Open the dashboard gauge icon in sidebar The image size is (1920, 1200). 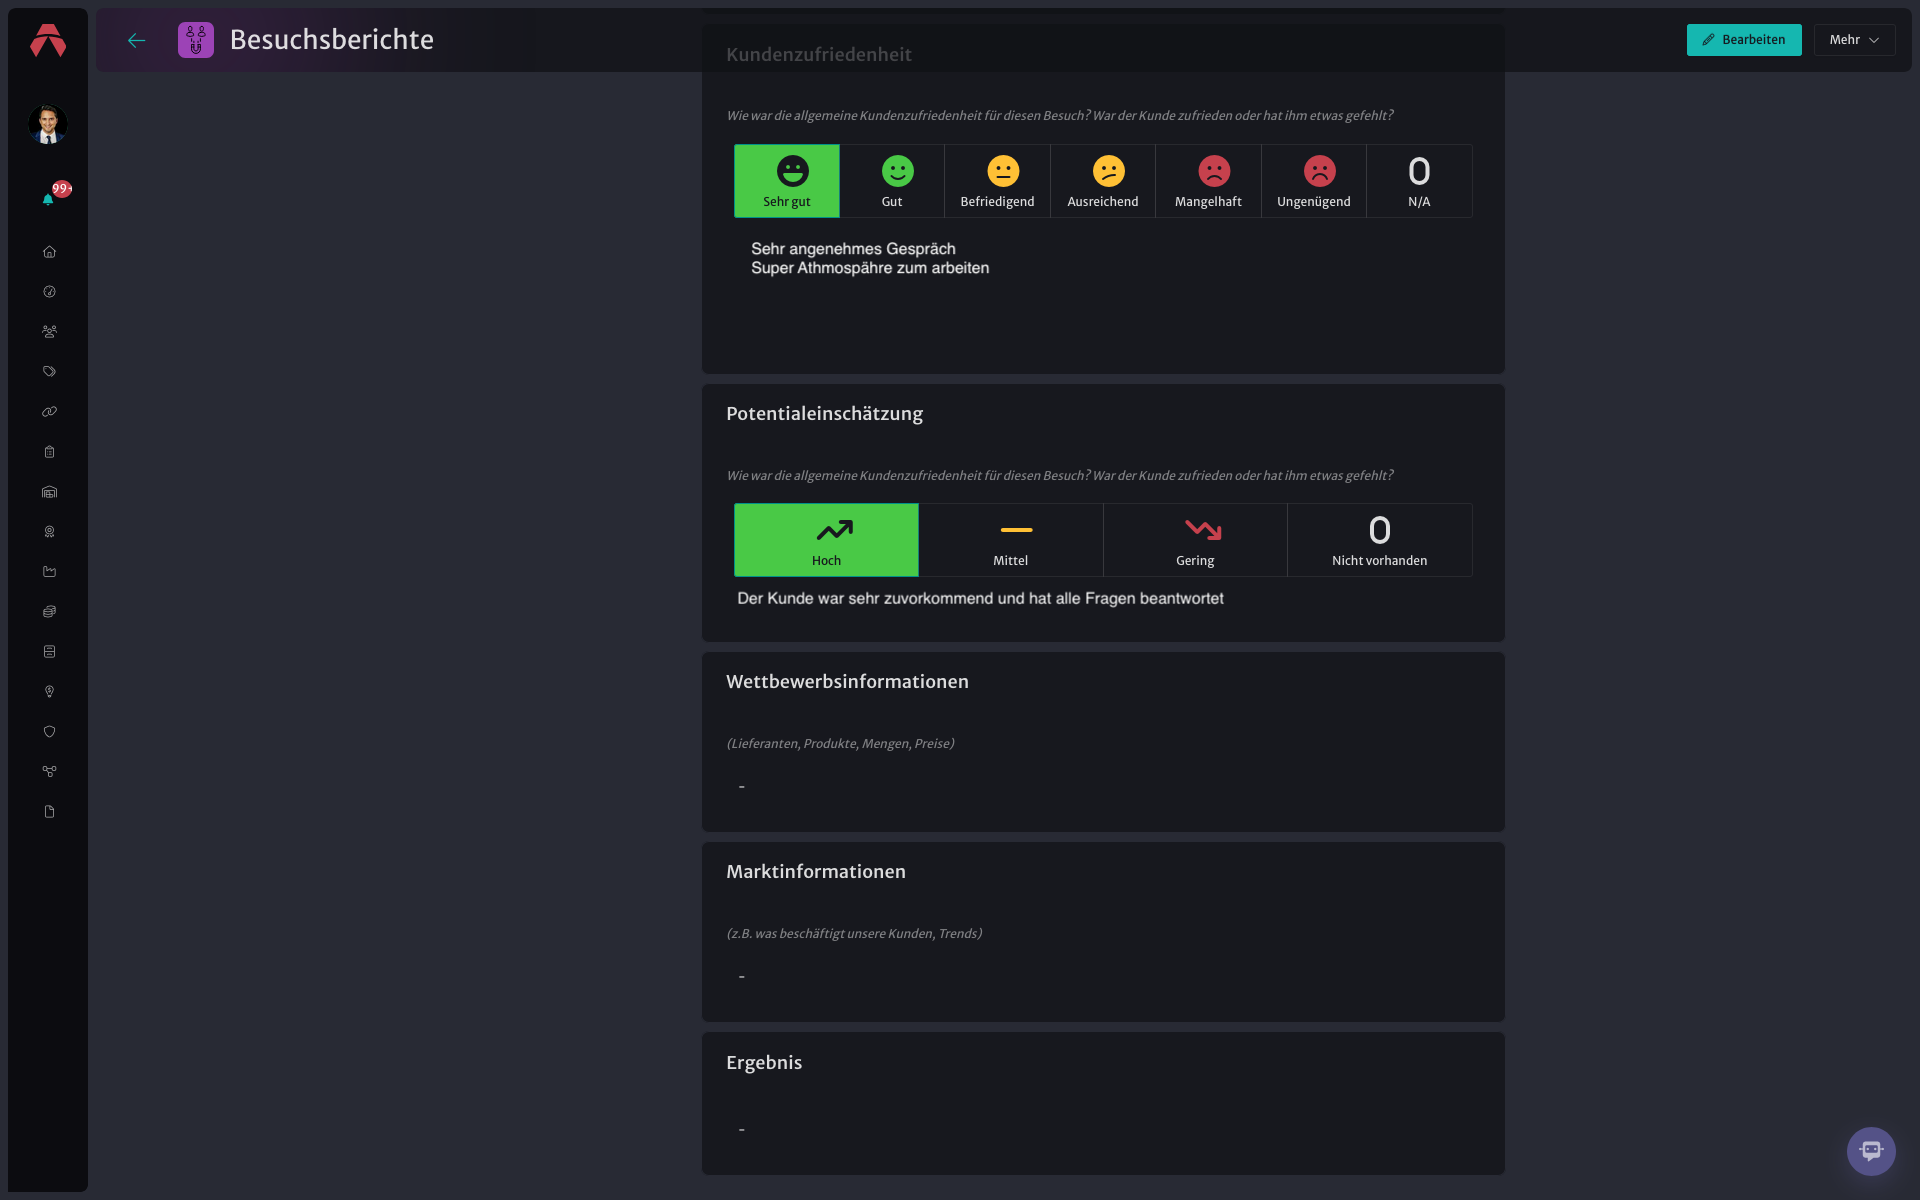click(49, 292)
